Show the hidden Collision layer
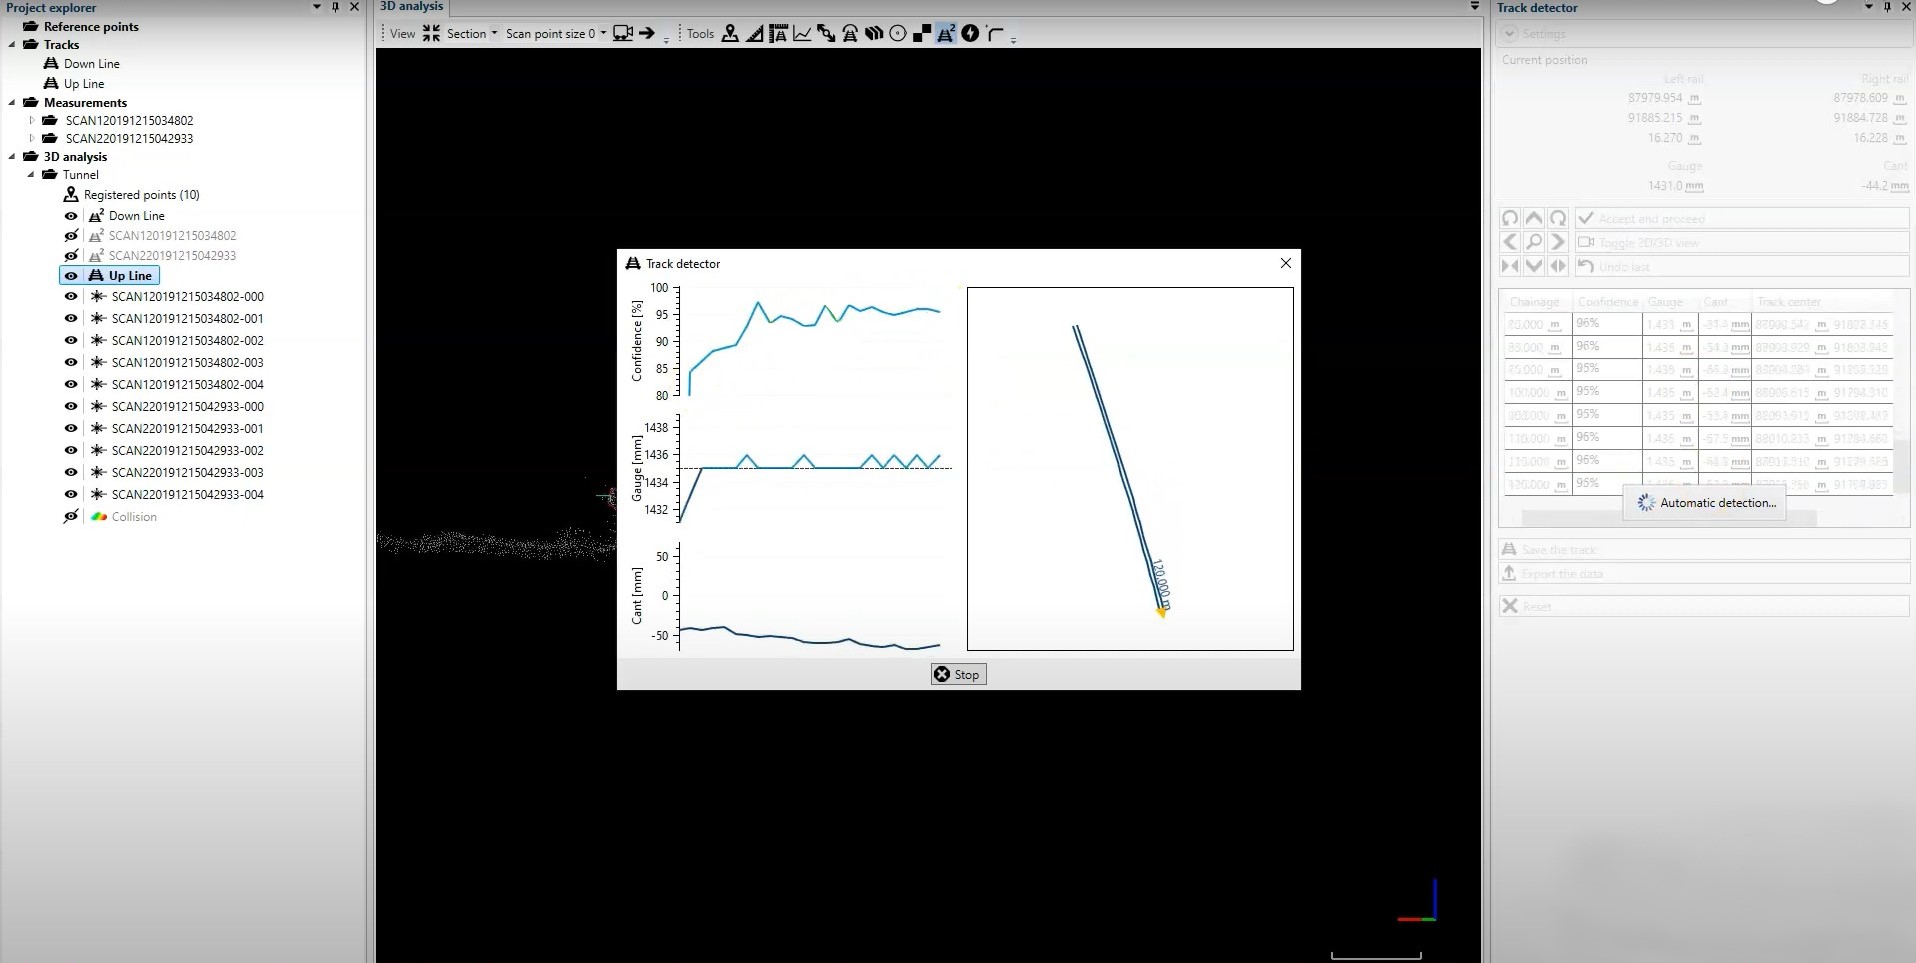The image size is (1916, 963). [71, 517]
